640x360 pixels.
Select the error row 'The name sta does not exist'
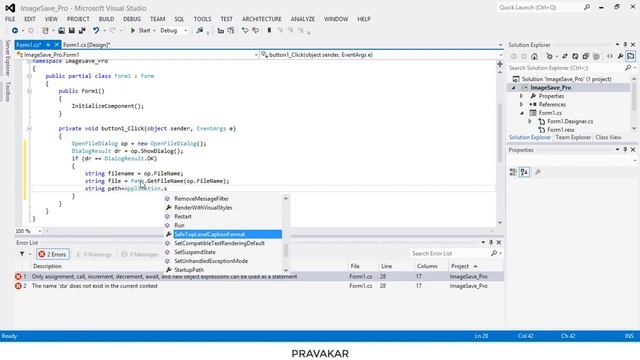(259, 286)
